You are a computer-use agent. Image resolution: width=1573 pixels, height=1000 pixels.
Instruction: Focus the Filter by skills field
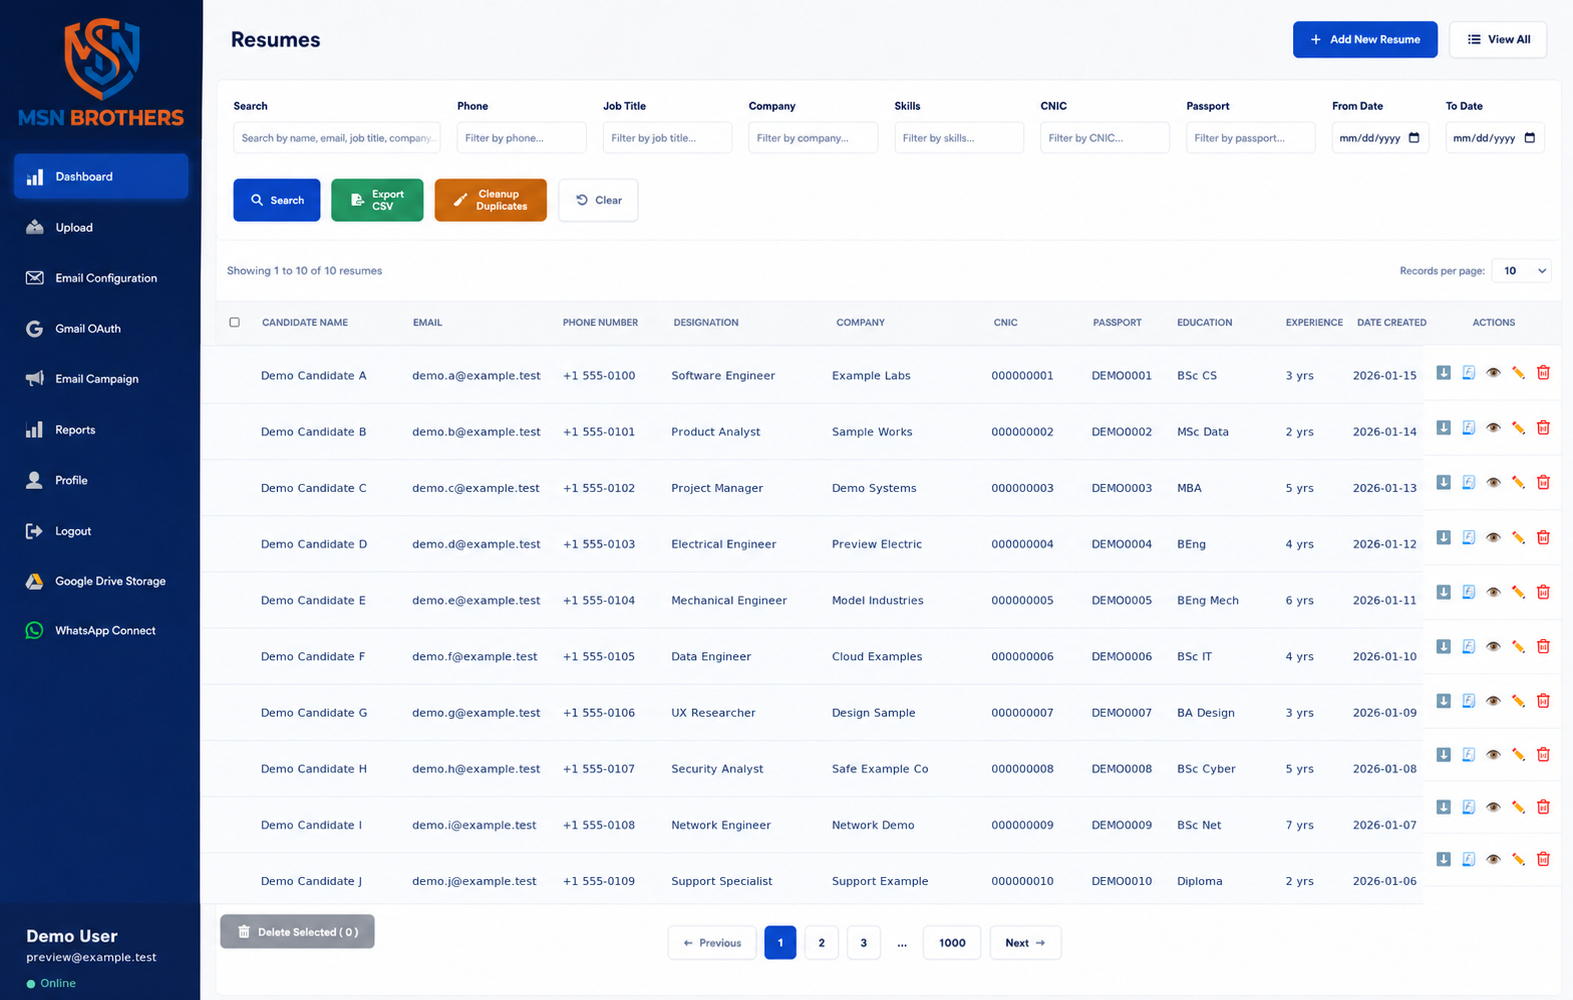(959, 138)
